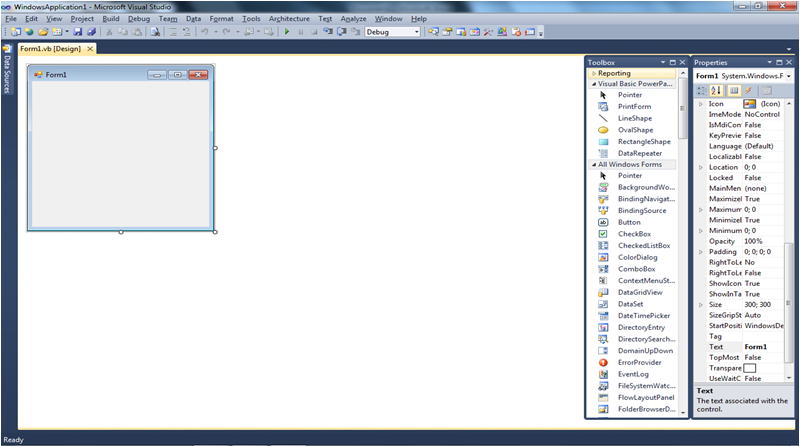Click the Save All toolbar icon
The image size is (800, 447).
pyautogui.click(x=91, y=32)
